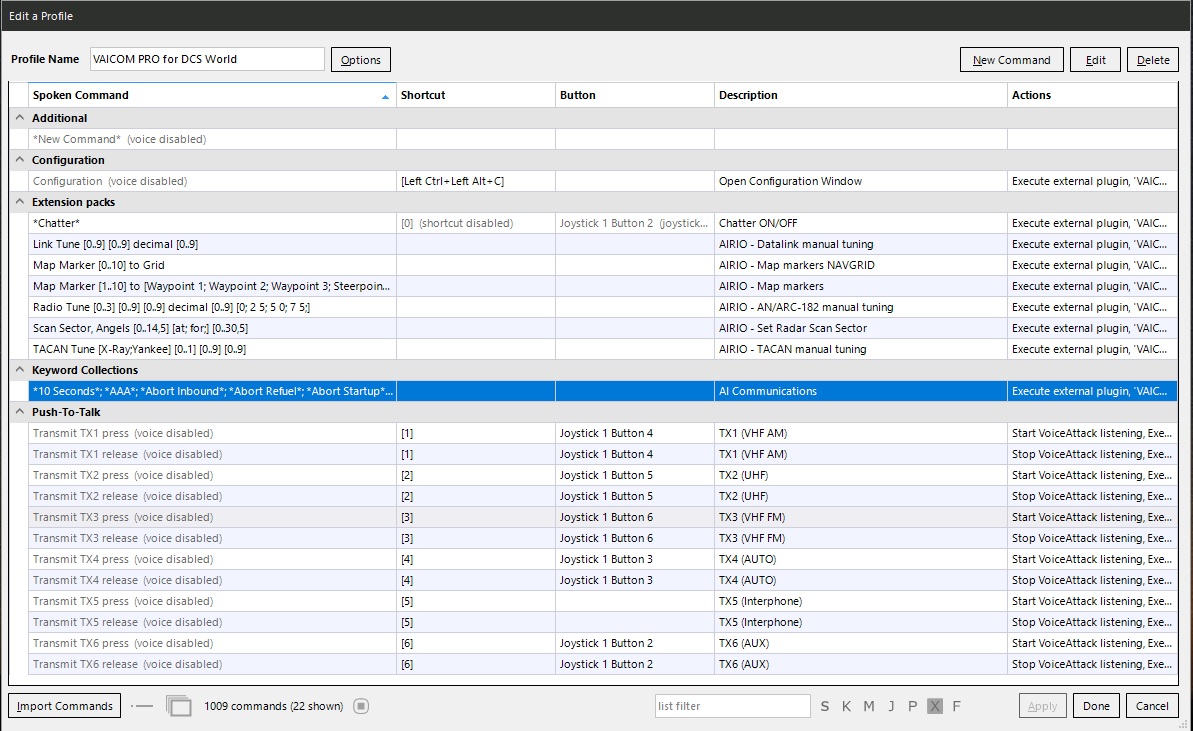Select Transmit TX3 press row
Image resolution: width=1193 pixels, height=731 pixels.
pyautogui.click(x=603, y=517)
